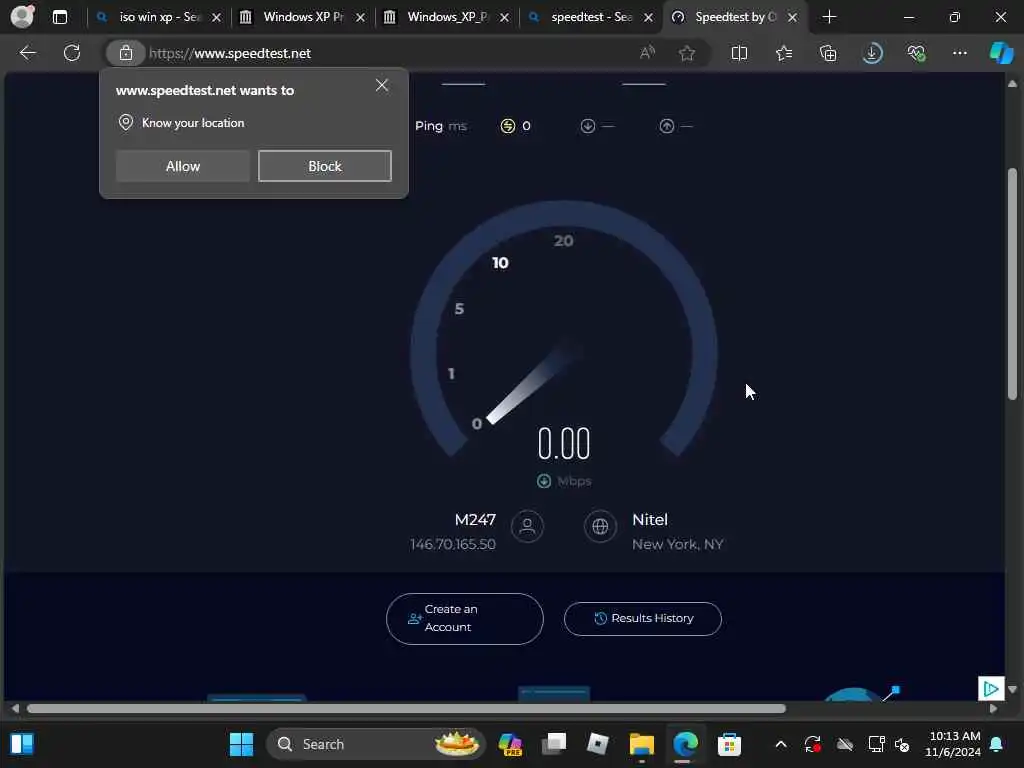Dismiss the location permission popup

click(x=382, y=86)
